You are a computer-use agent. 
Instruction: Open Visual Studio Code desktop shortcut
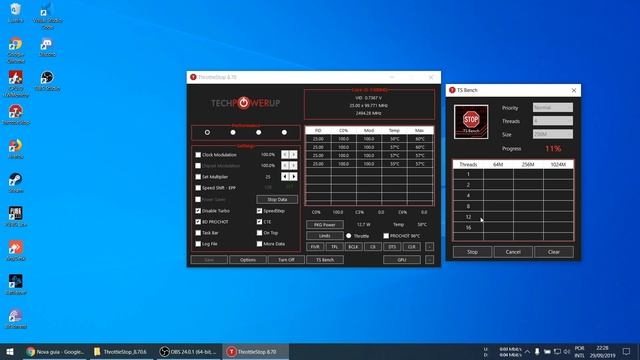(x=47, y=16)
